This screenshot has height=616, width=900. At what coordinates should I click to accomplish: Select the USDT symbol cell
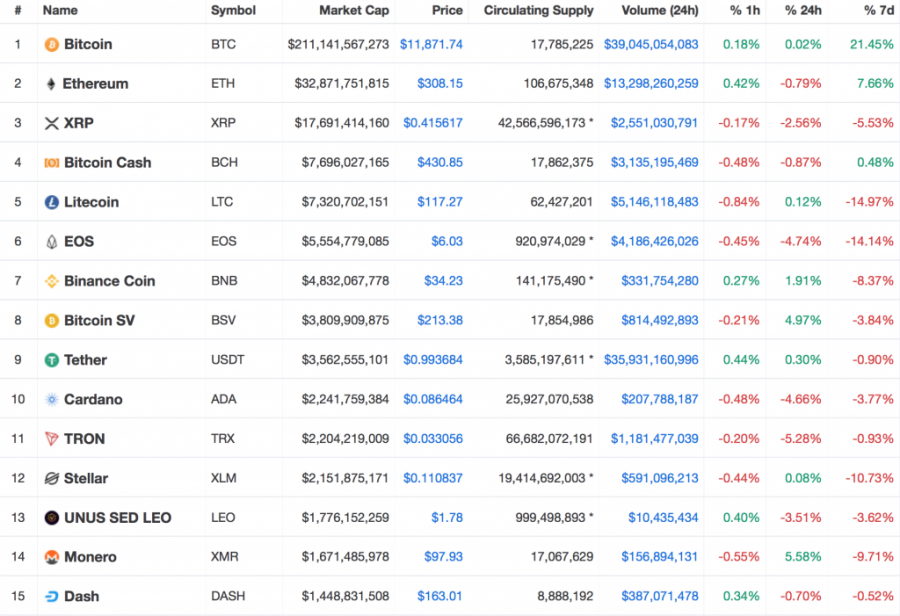[x=228, y=360]
